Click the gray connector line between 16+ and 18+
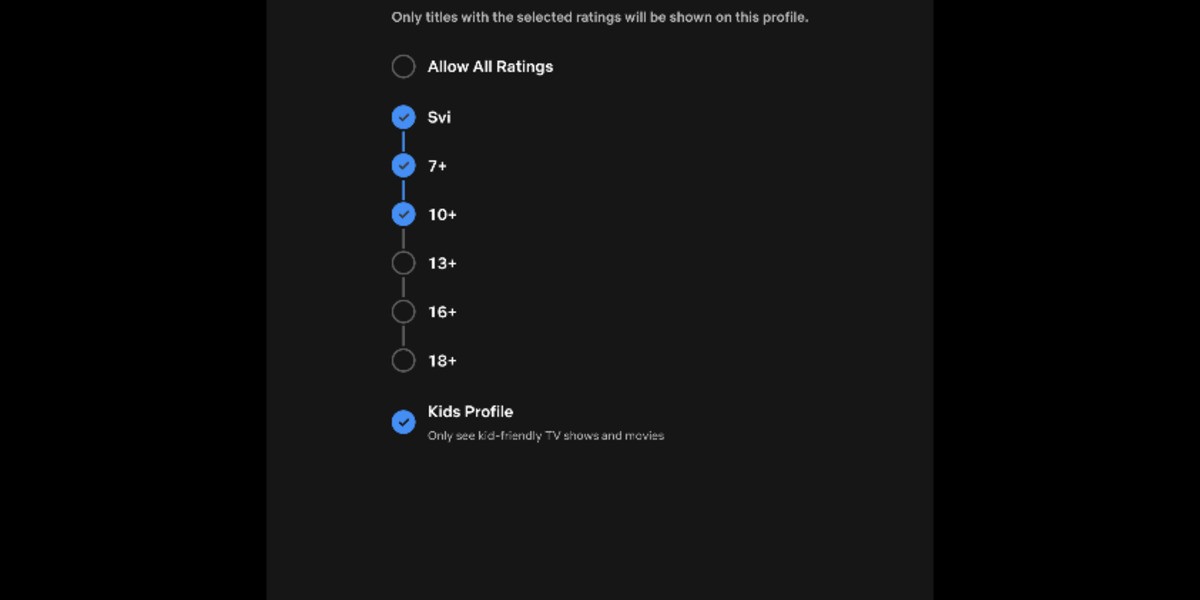Screen dimensions: 1200x600 tap(403, 336)
